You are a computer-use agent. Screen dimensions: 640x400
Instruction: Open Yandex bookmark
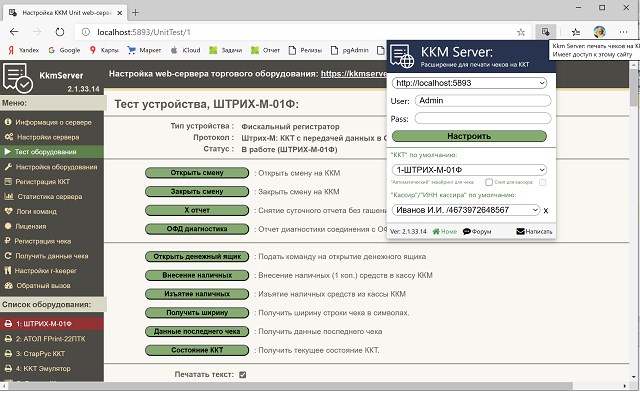tap(24, 50)
